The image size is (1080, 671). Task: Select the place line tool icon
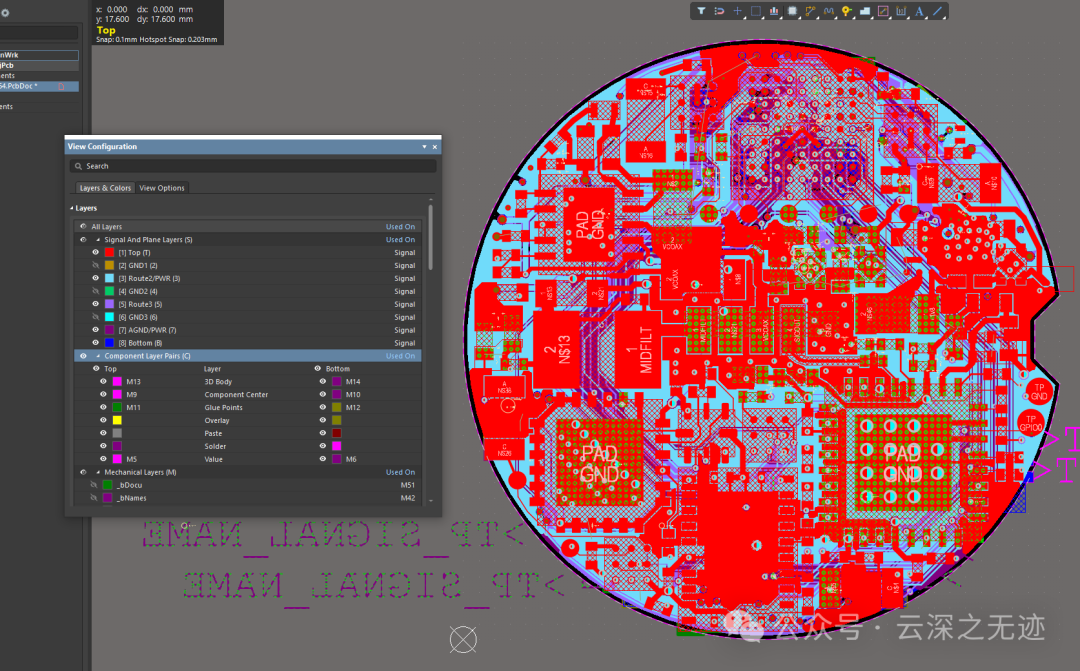tap(937, 11)
